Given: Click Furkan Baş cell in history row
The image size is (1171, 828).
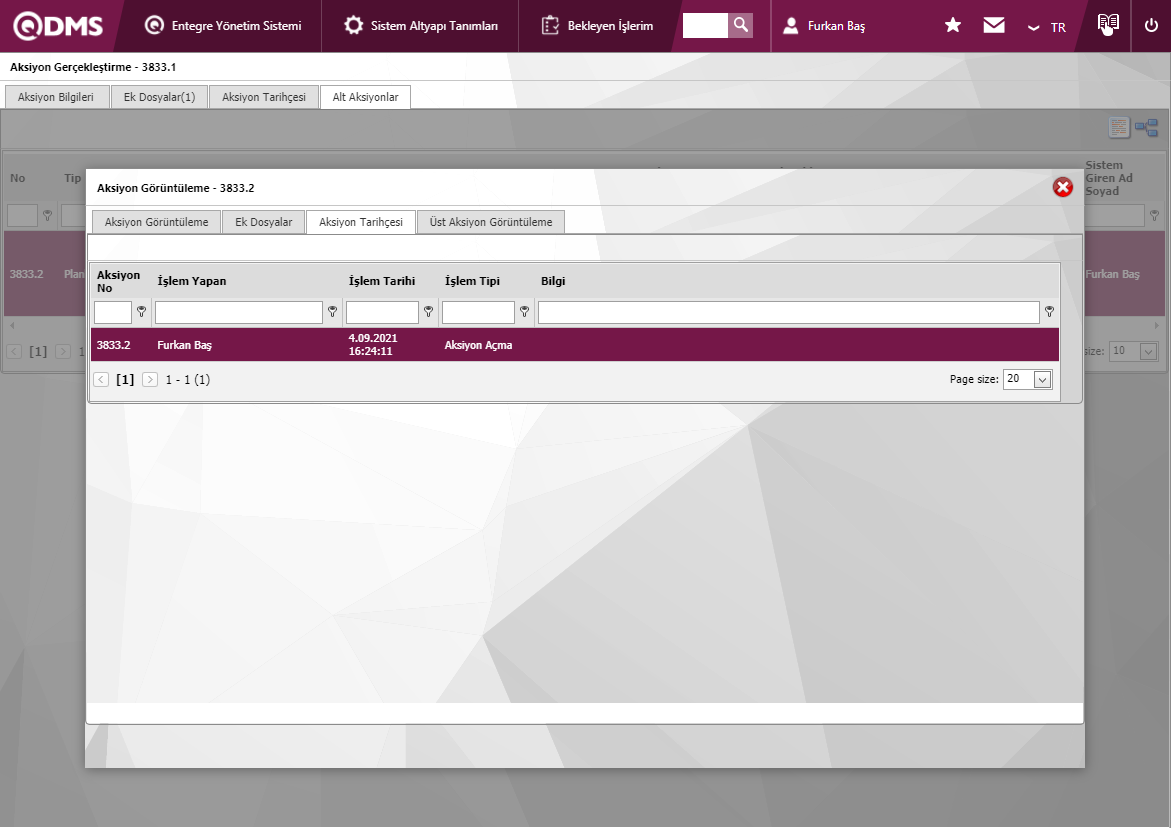Looking at the screenshot, I should click(184, 345).
